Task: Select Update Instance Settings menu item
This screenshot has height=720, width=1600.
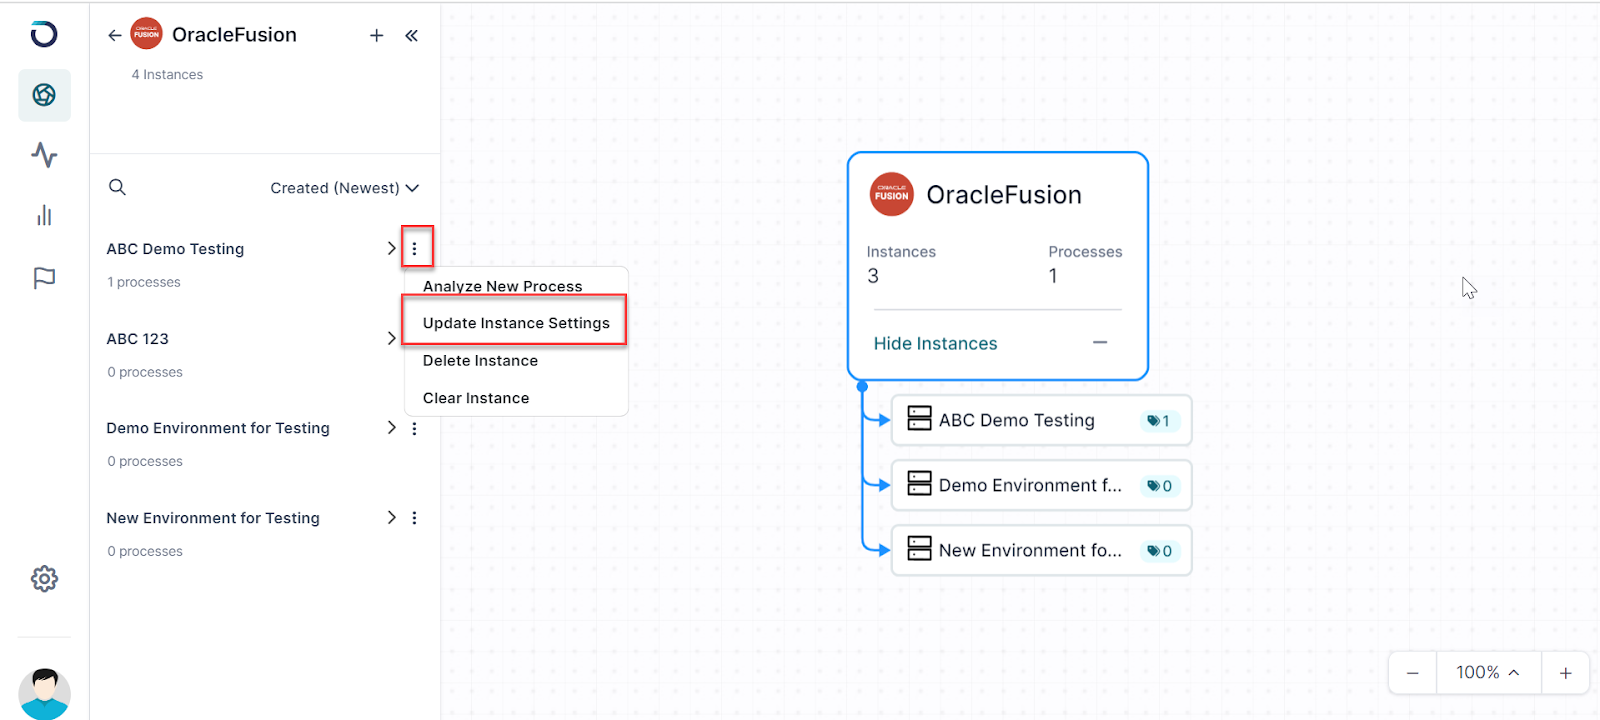Action: (515, 323)
